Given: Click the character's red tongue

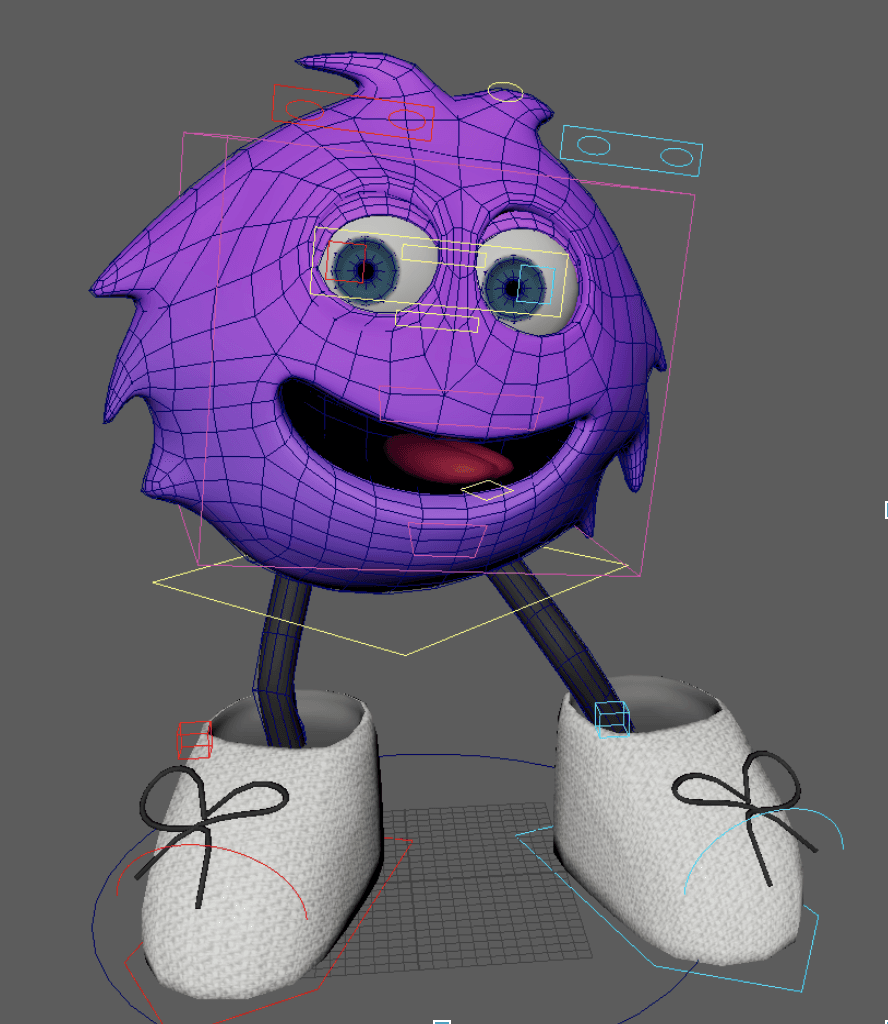Looking at the screenshot, I should coord(449,459).
